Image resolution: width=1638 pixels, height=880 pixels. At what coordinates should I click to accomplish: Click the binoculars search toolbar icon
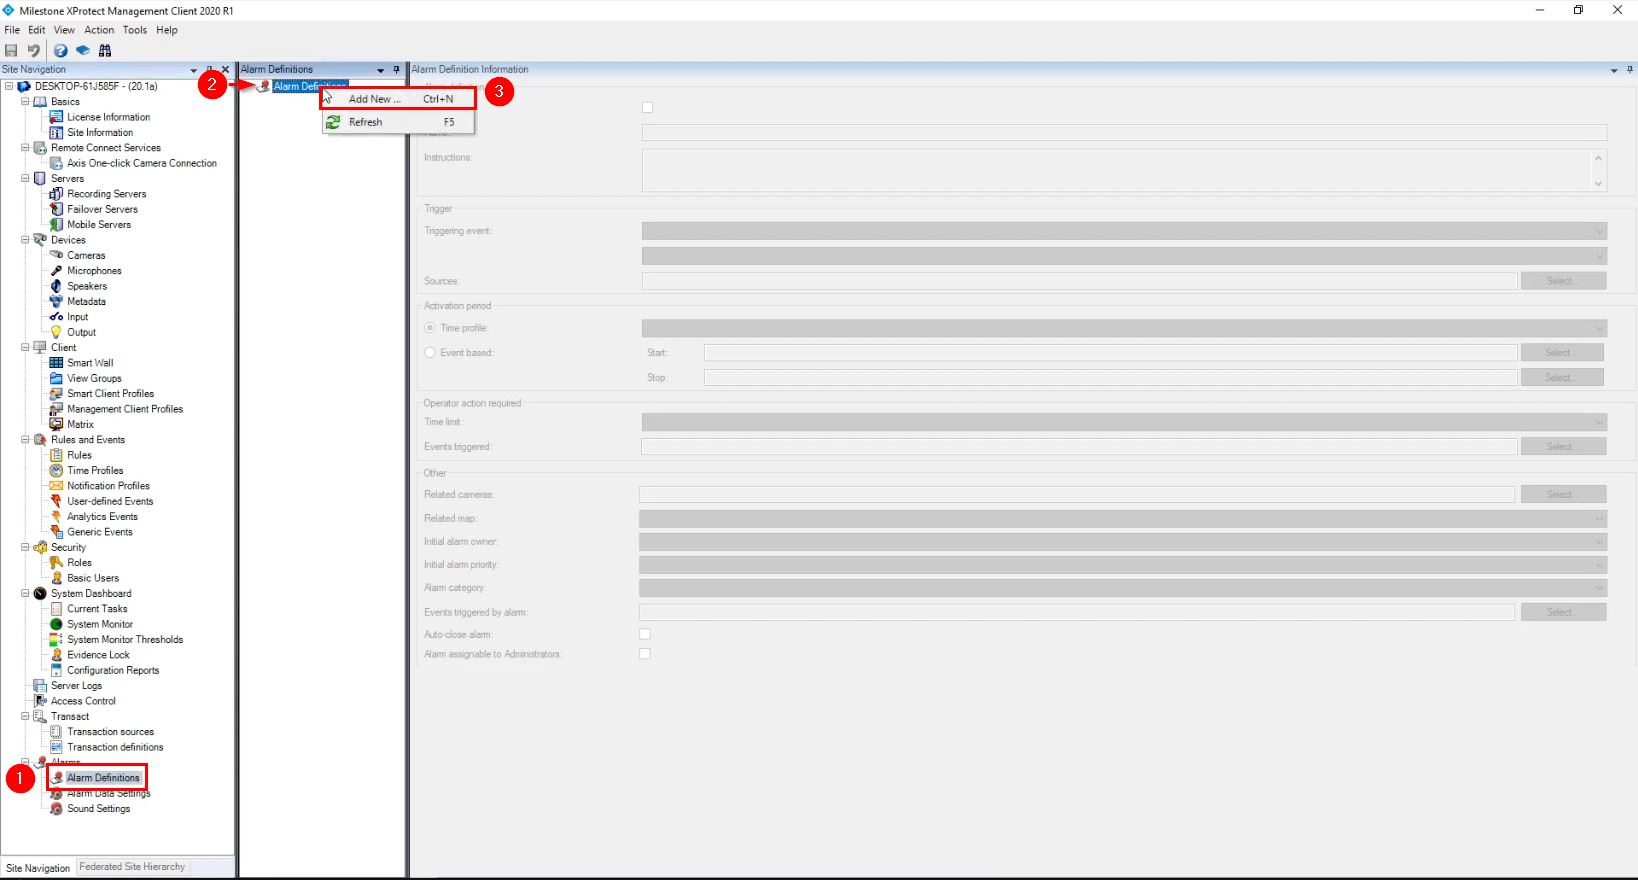(105, 50)
